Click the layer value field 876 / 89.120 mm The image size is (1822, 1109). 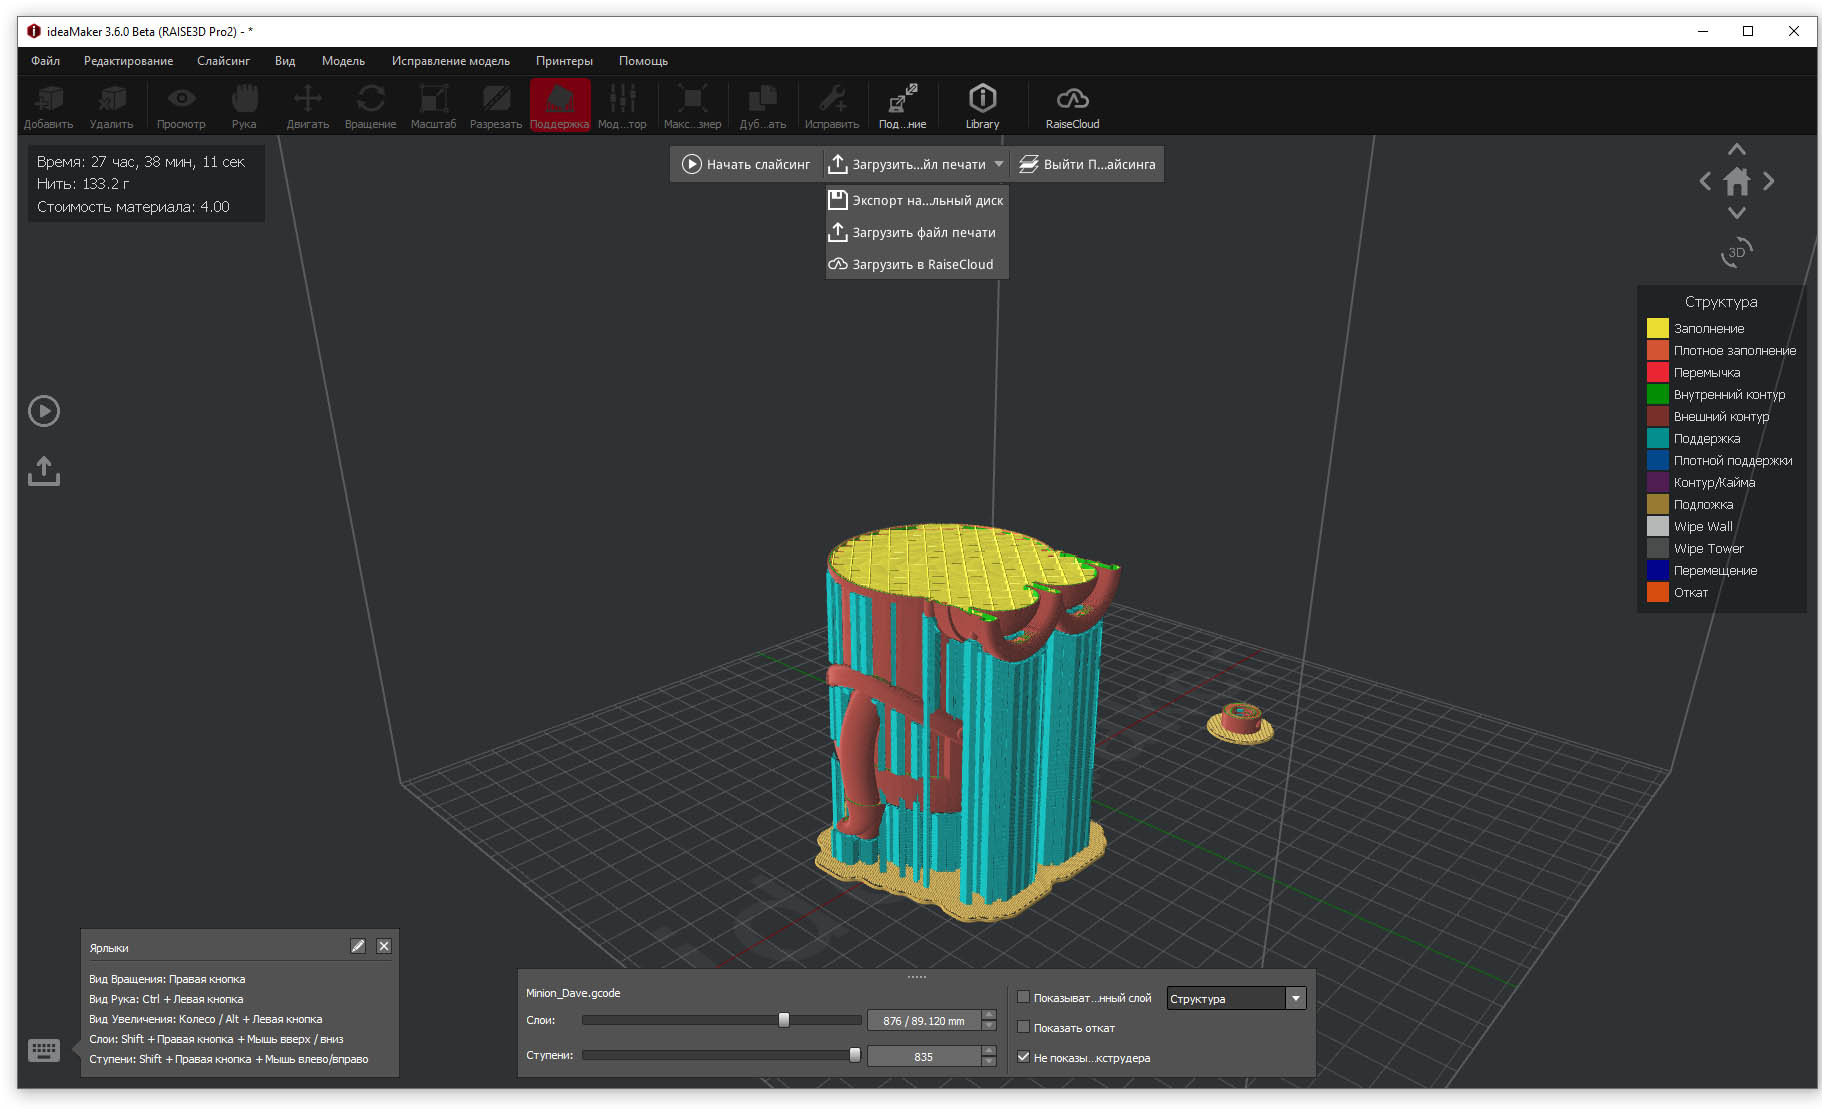[924, 1021]
